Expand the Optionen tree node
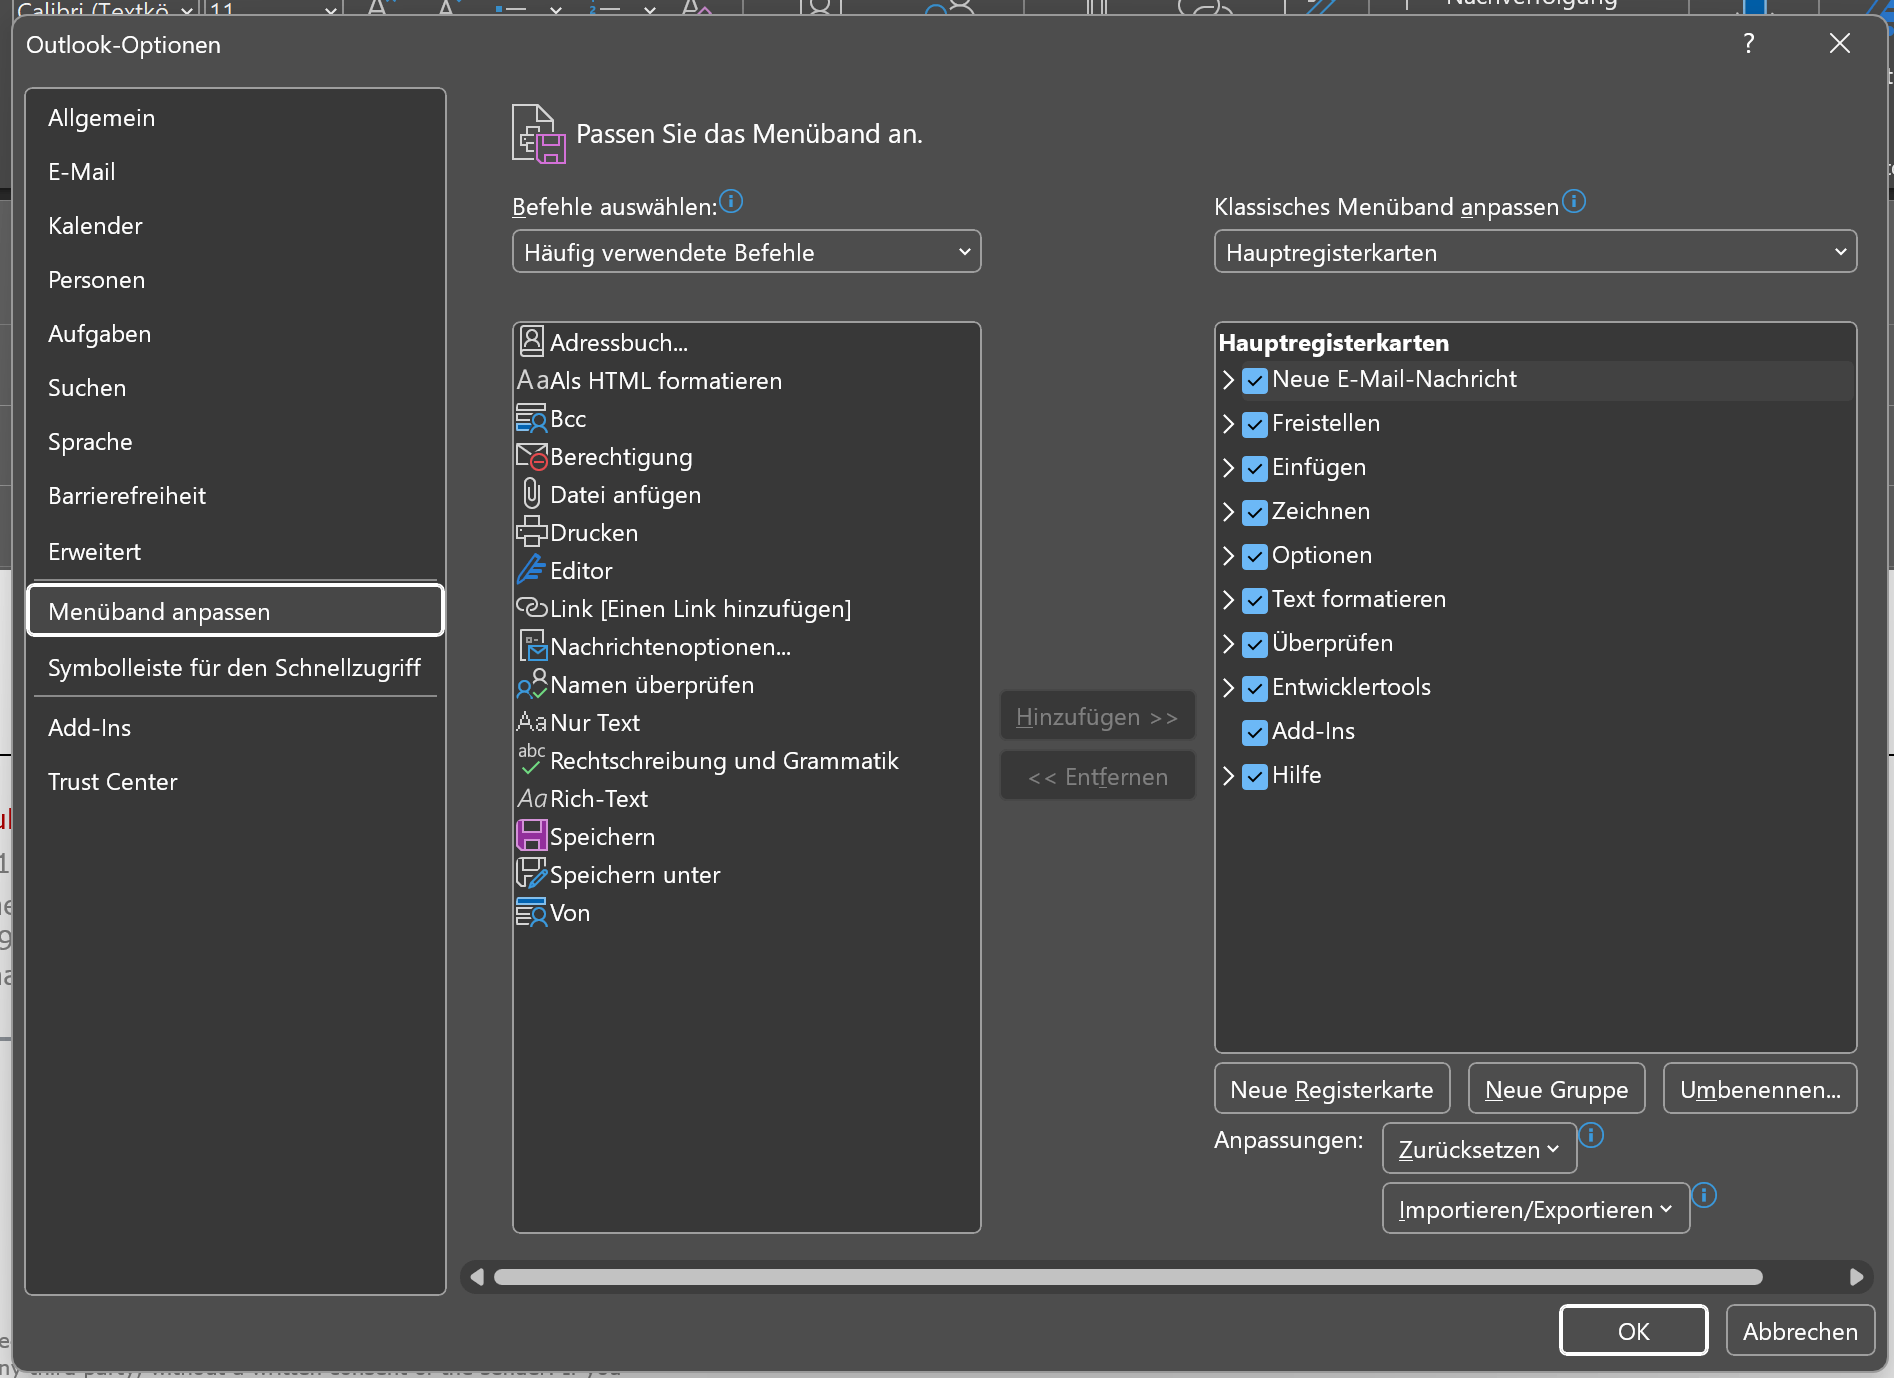The height and width of the screenshot is (1378, 1894). coord(1229,556)
